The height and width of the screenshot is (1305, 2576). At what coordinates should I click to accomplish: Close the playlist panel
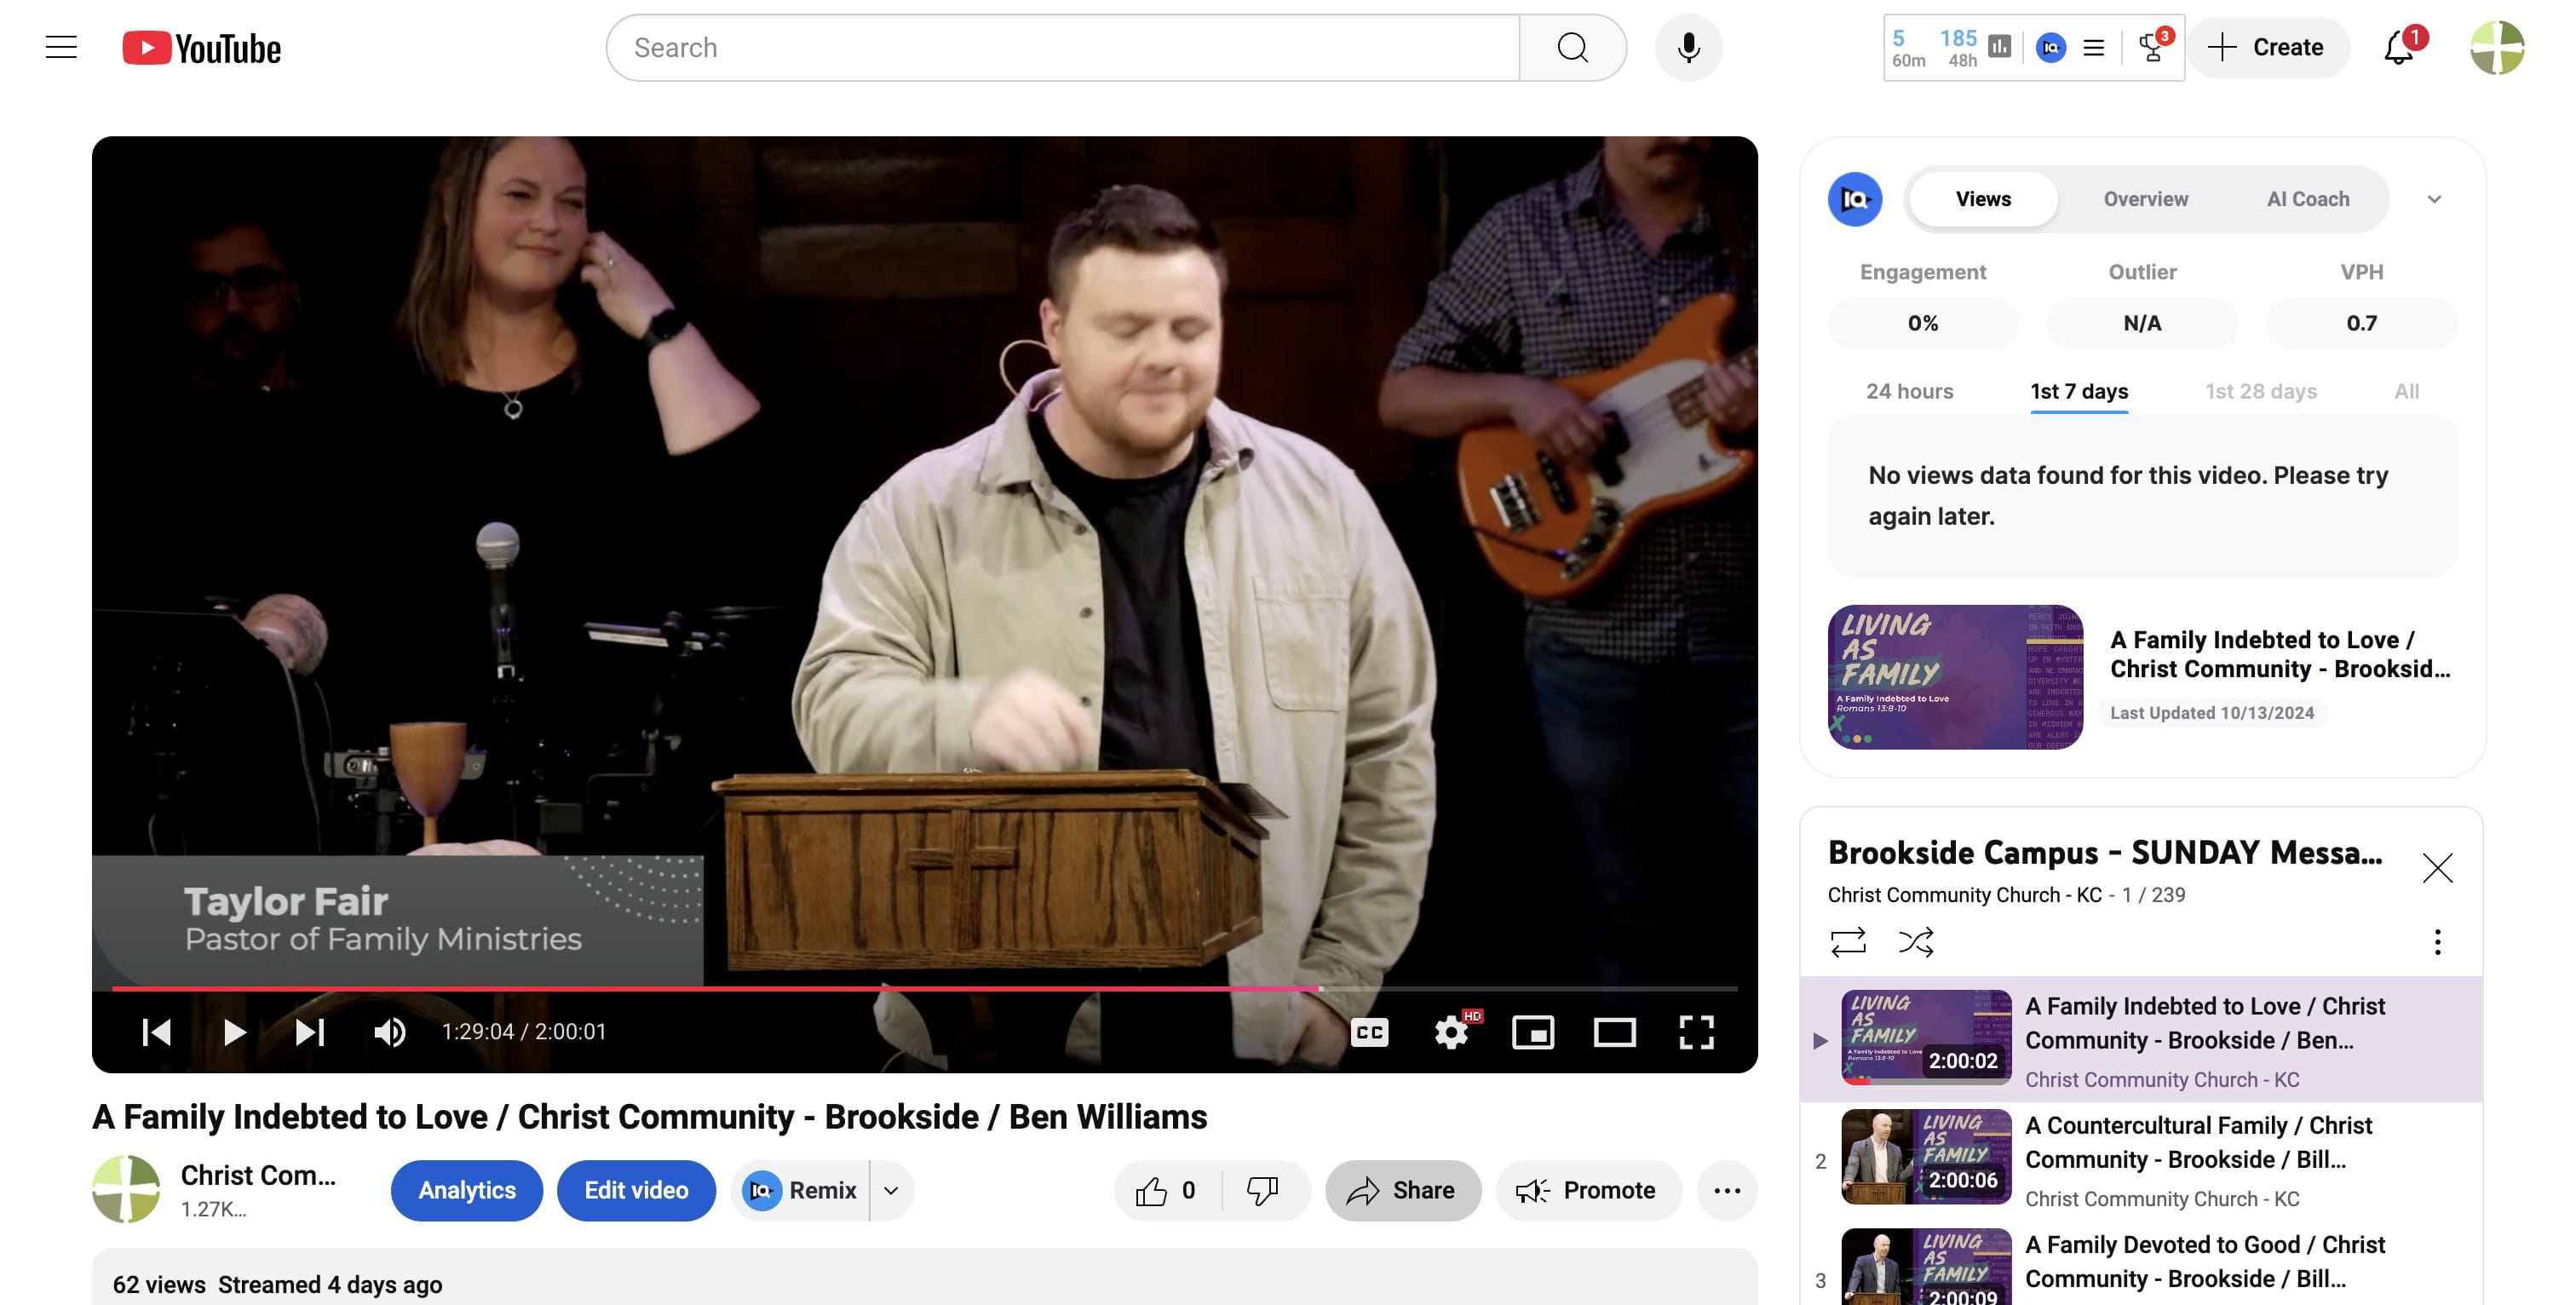2437,867
